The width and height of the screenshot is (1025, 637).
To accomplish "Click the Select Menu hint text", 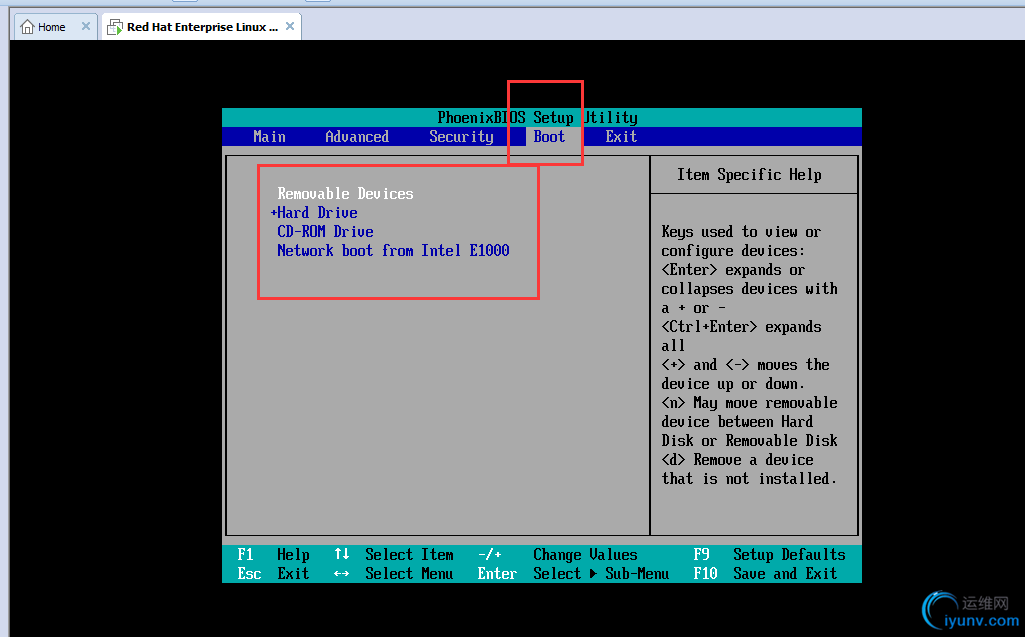I will (x=409, y=574).
